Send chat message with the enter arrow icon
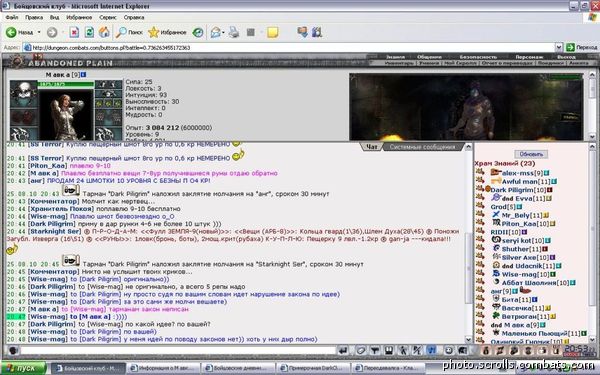The width and height of the screenshot is (600, 375). tap(343, 350)
